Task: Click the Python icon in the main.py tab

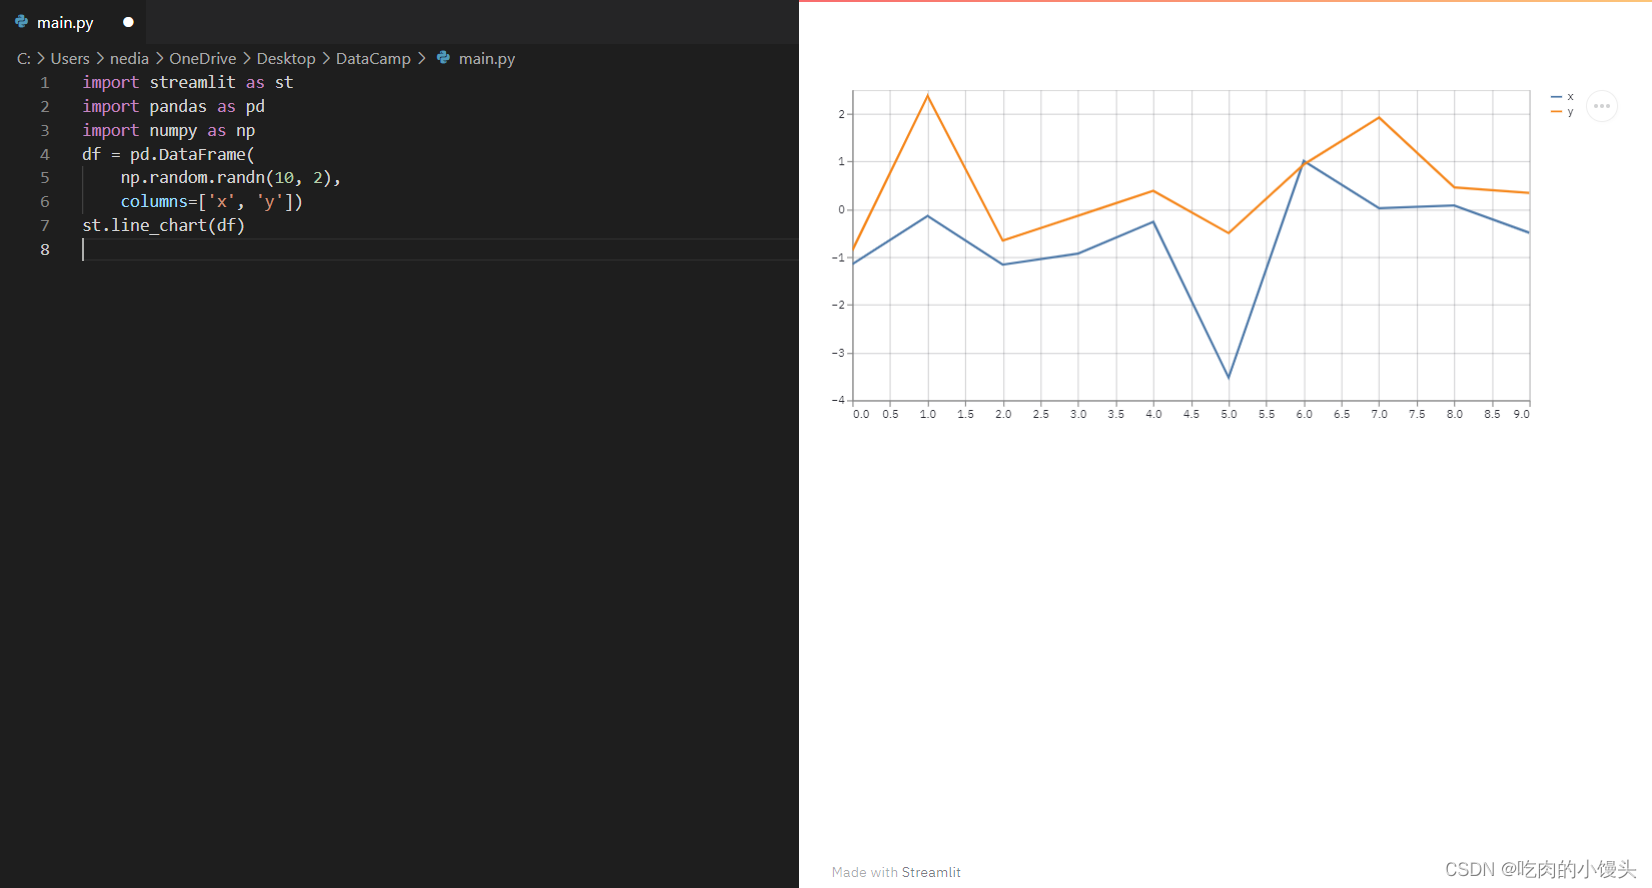Action: pos(21,21)
